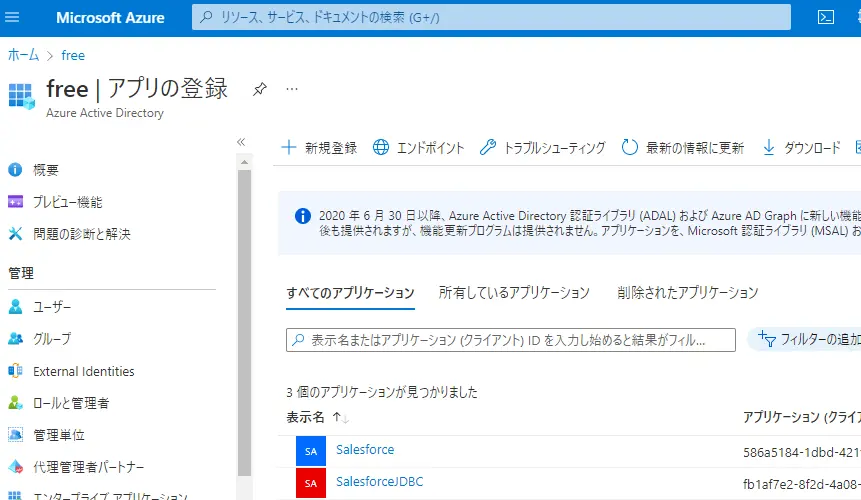Open エンドポイント globe item
861x500 pixels.
pos(418,148)
